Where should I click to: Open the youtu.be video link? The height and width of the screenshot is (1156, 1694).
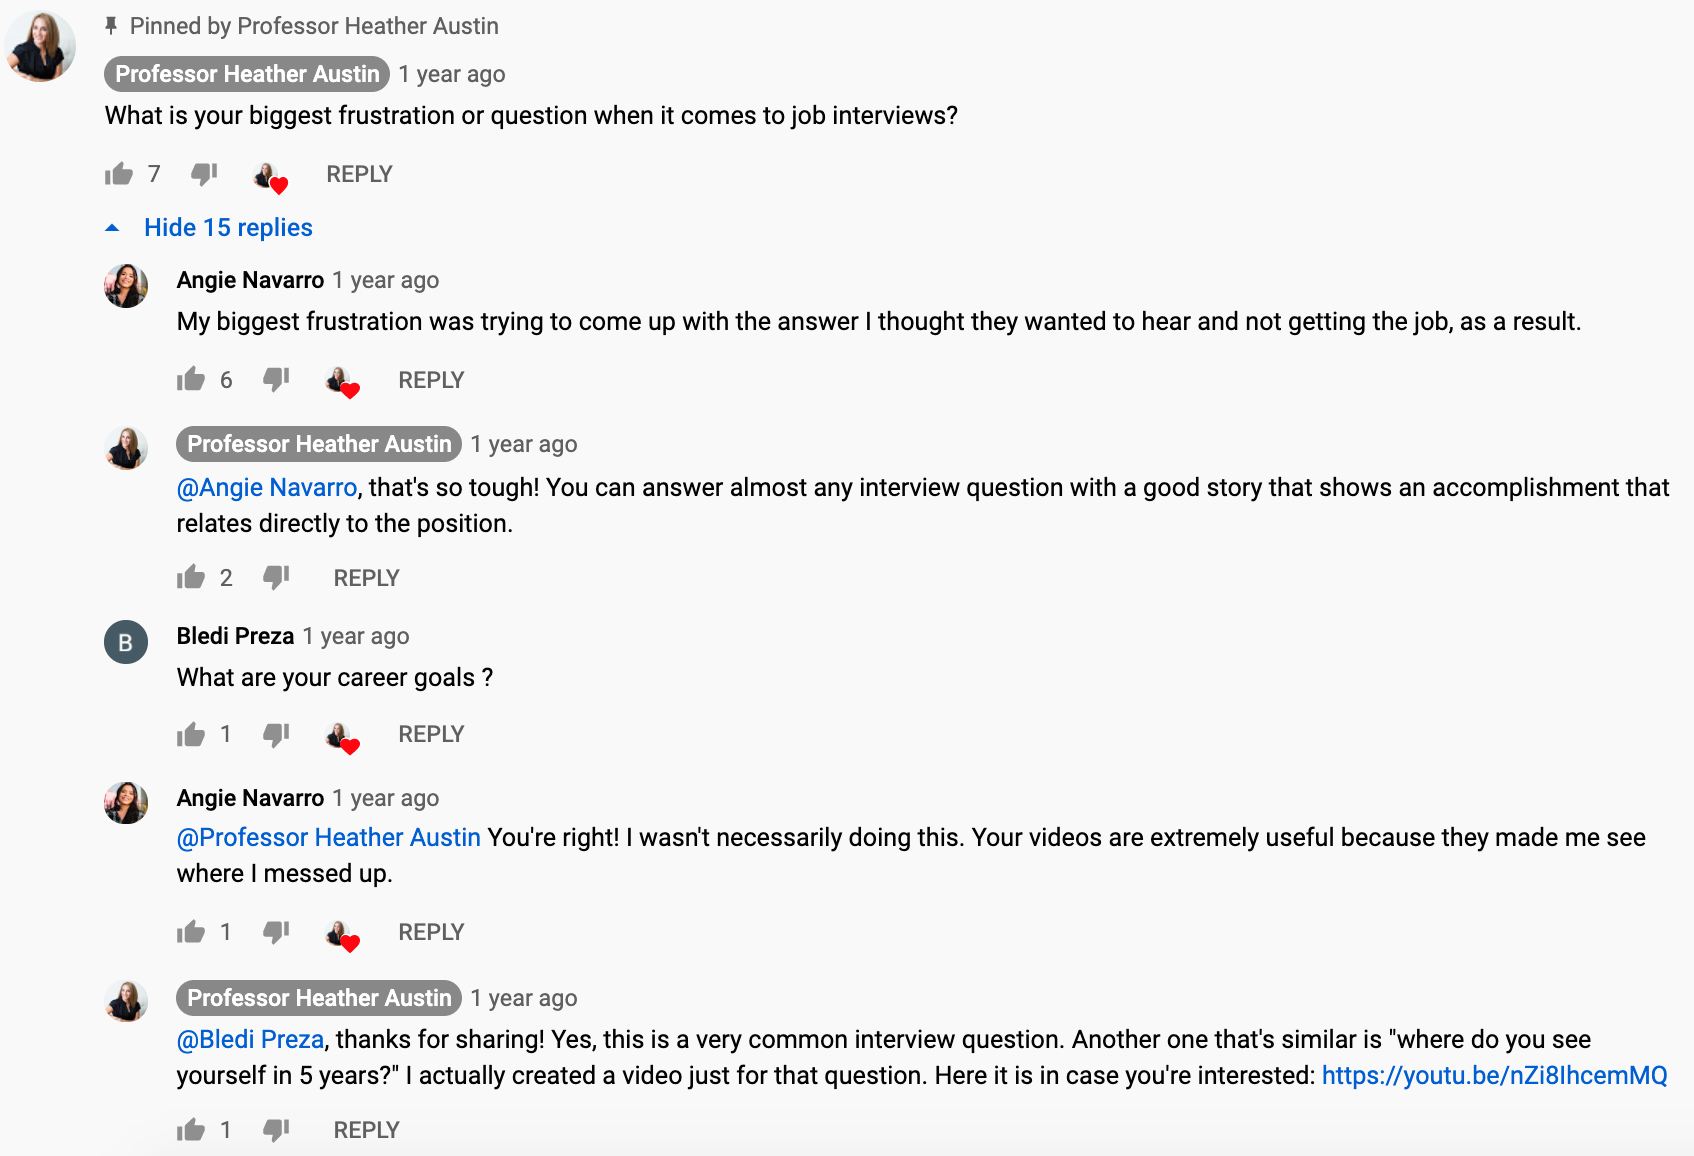point(1493,1076)
